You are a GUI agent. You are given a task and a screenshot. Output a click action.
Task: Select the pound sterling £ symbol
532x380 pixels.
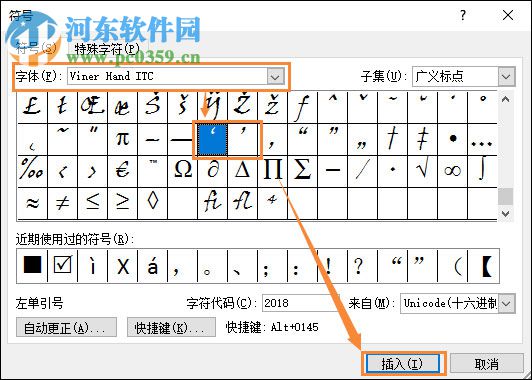tap(32, 107)
